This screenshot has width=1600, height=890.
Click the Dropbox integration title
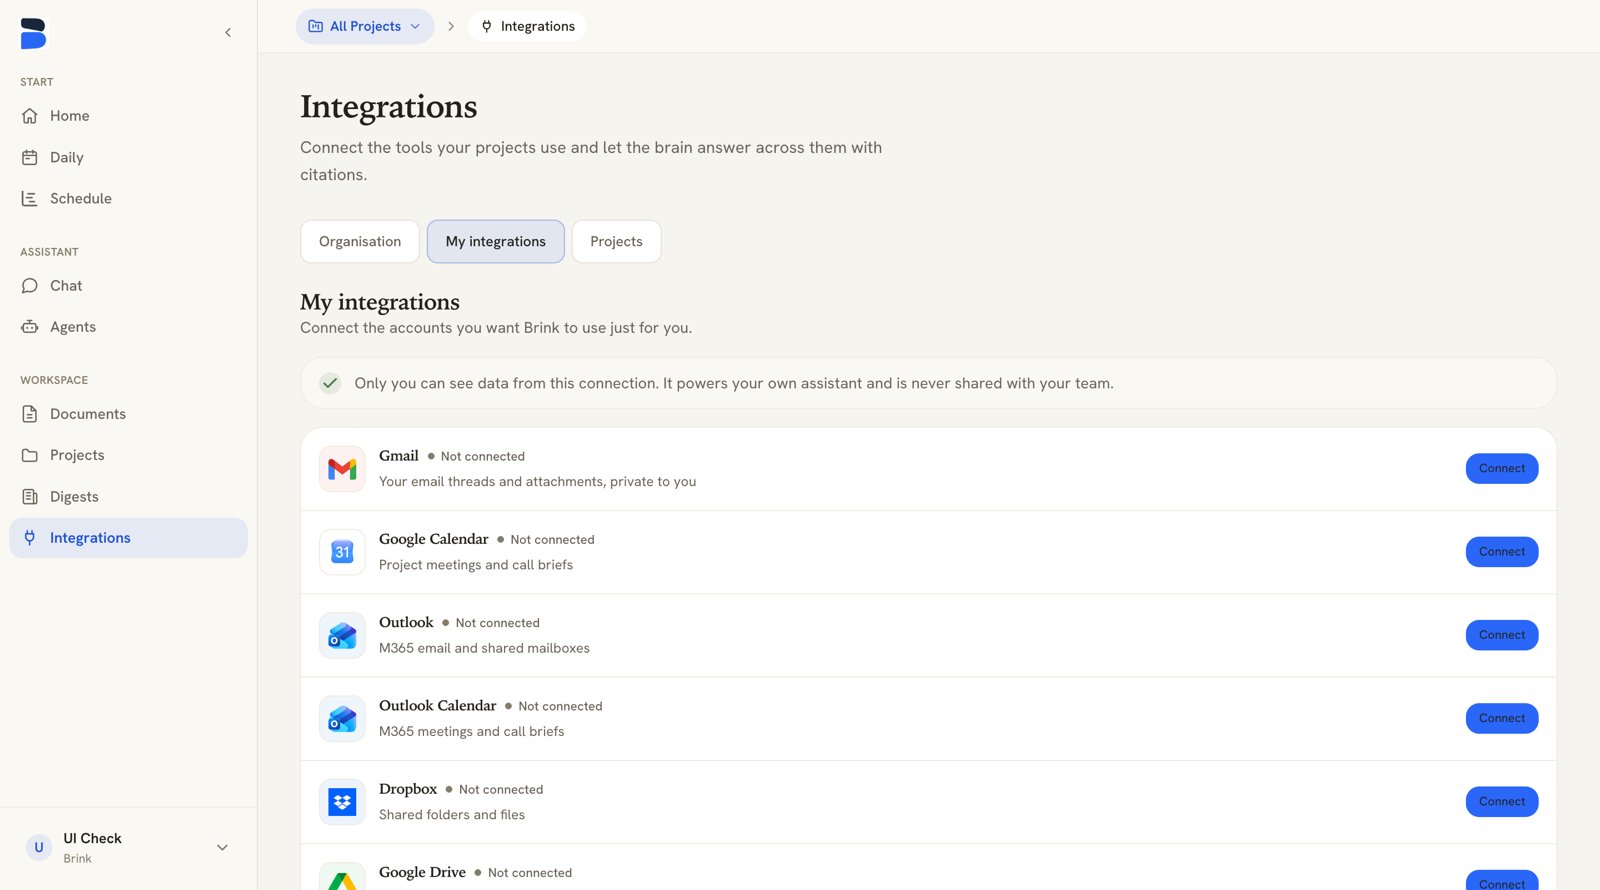click(x=408, y=789)
